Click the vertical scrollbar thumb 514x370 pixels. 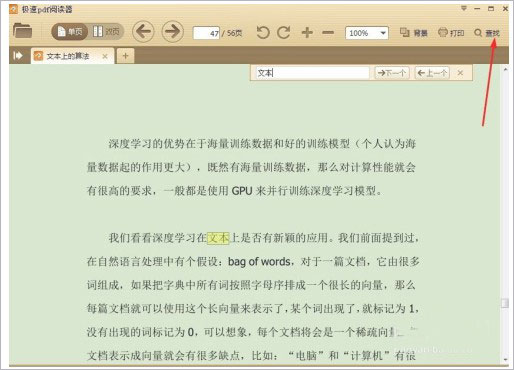[505, 303]
